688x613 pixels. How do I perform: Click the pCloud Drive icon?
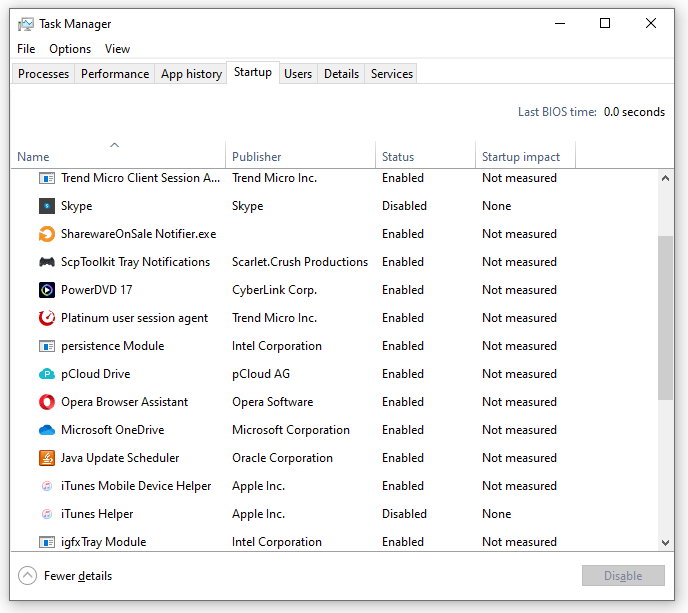46,374
